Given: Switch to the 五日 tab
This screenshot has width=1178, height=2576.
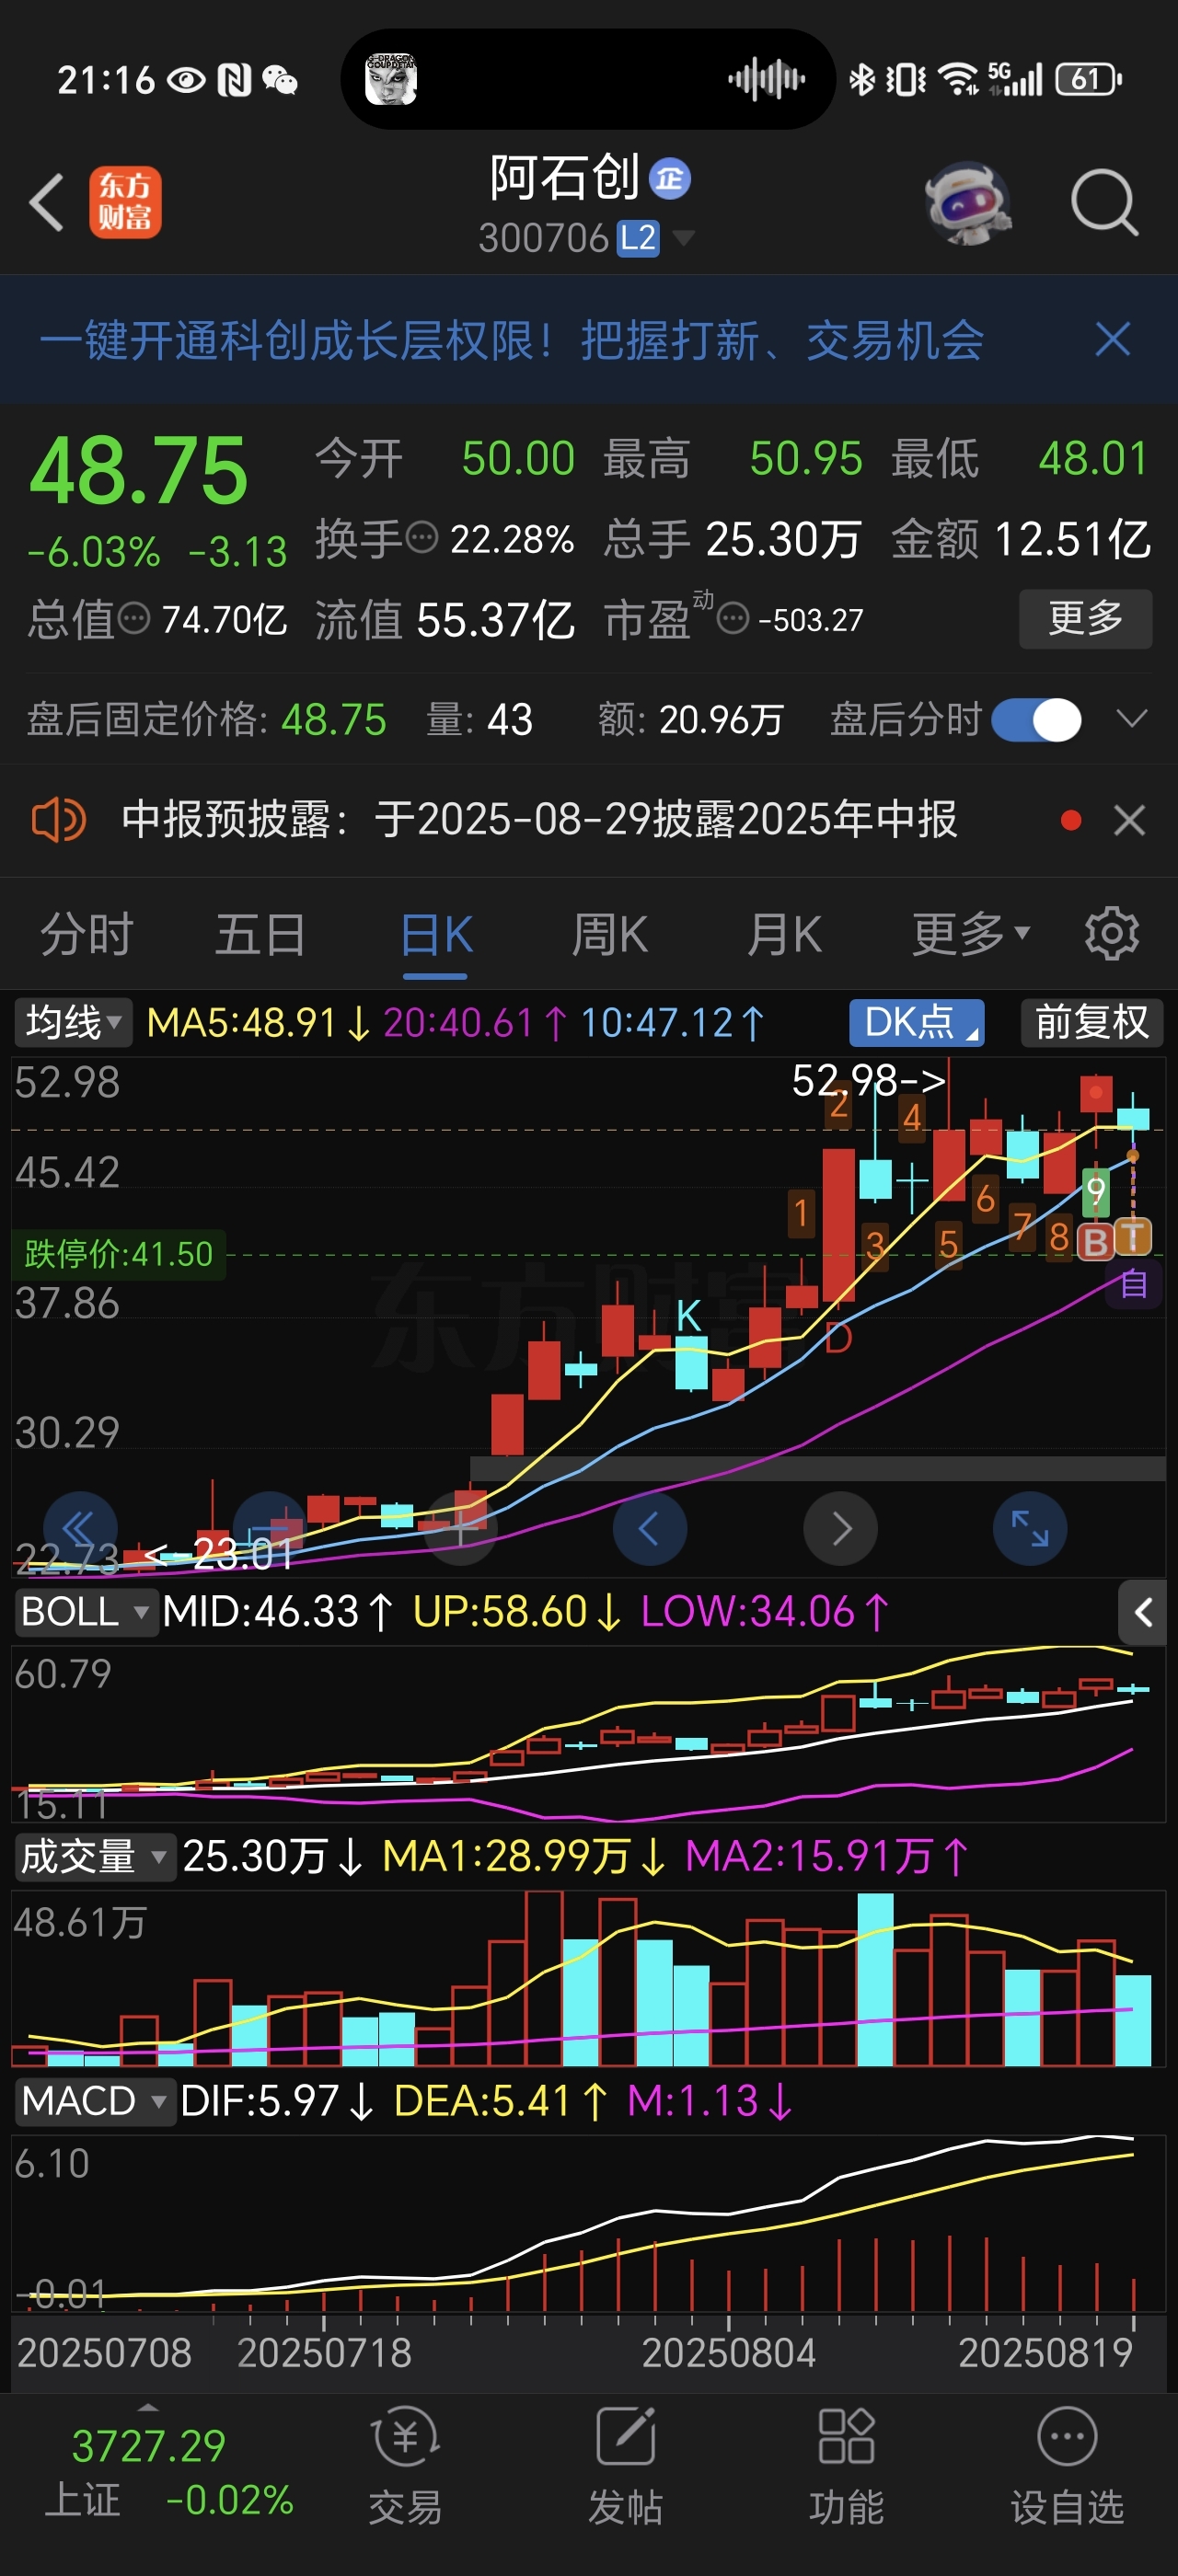Looking at the screenshot, I should tap(260, 935).
